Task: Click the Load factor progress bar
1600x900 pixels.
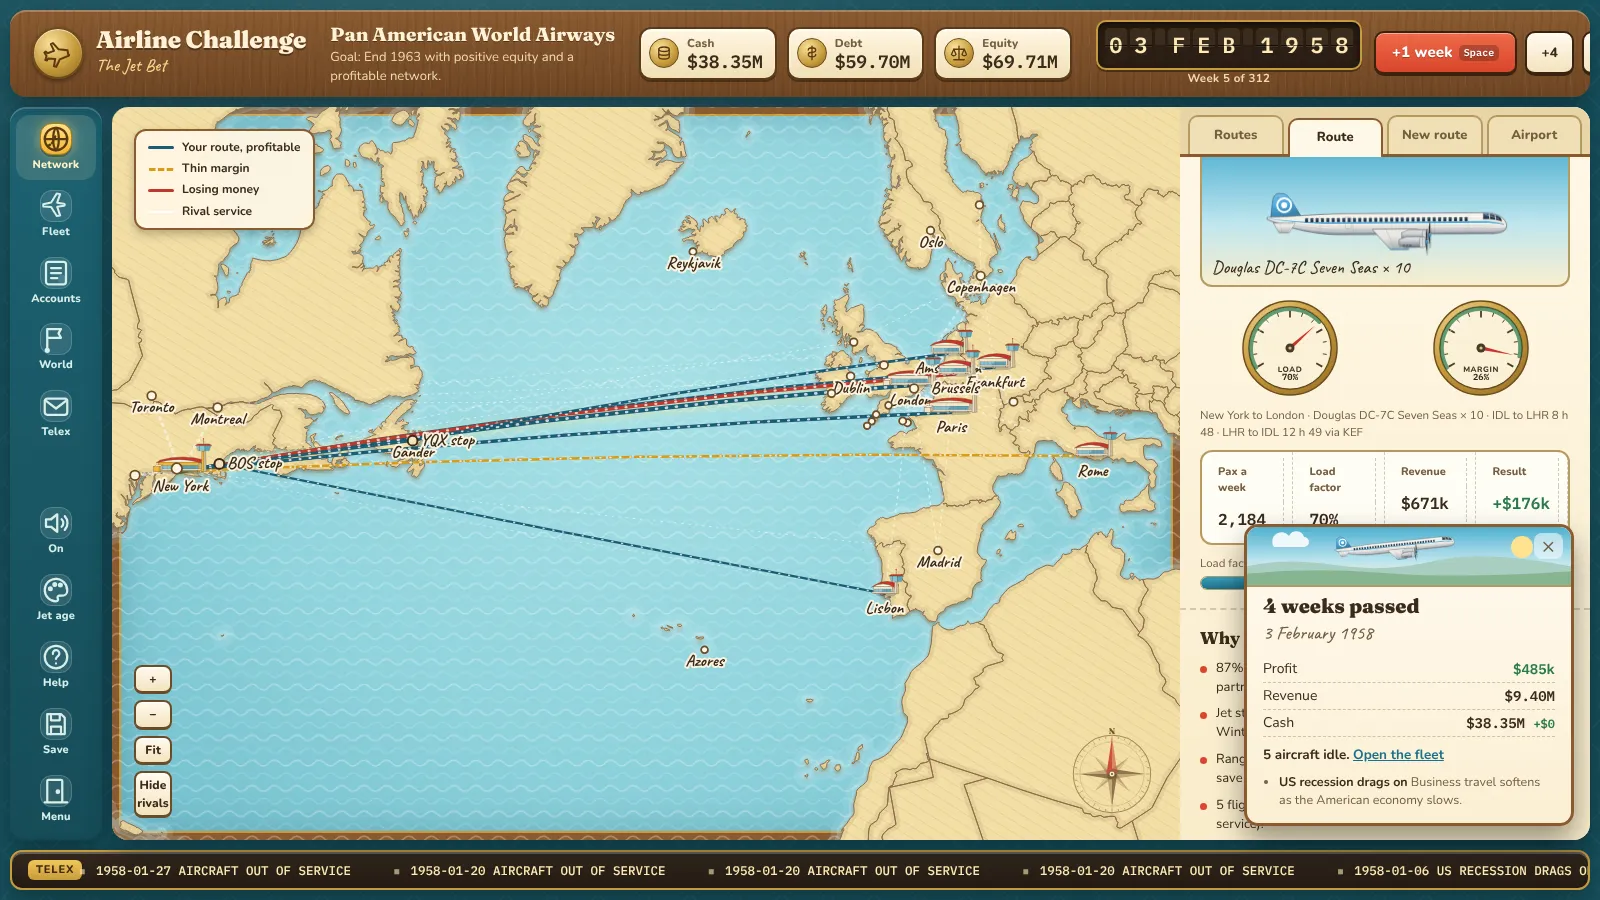Action: click(x=1223, y=583)
